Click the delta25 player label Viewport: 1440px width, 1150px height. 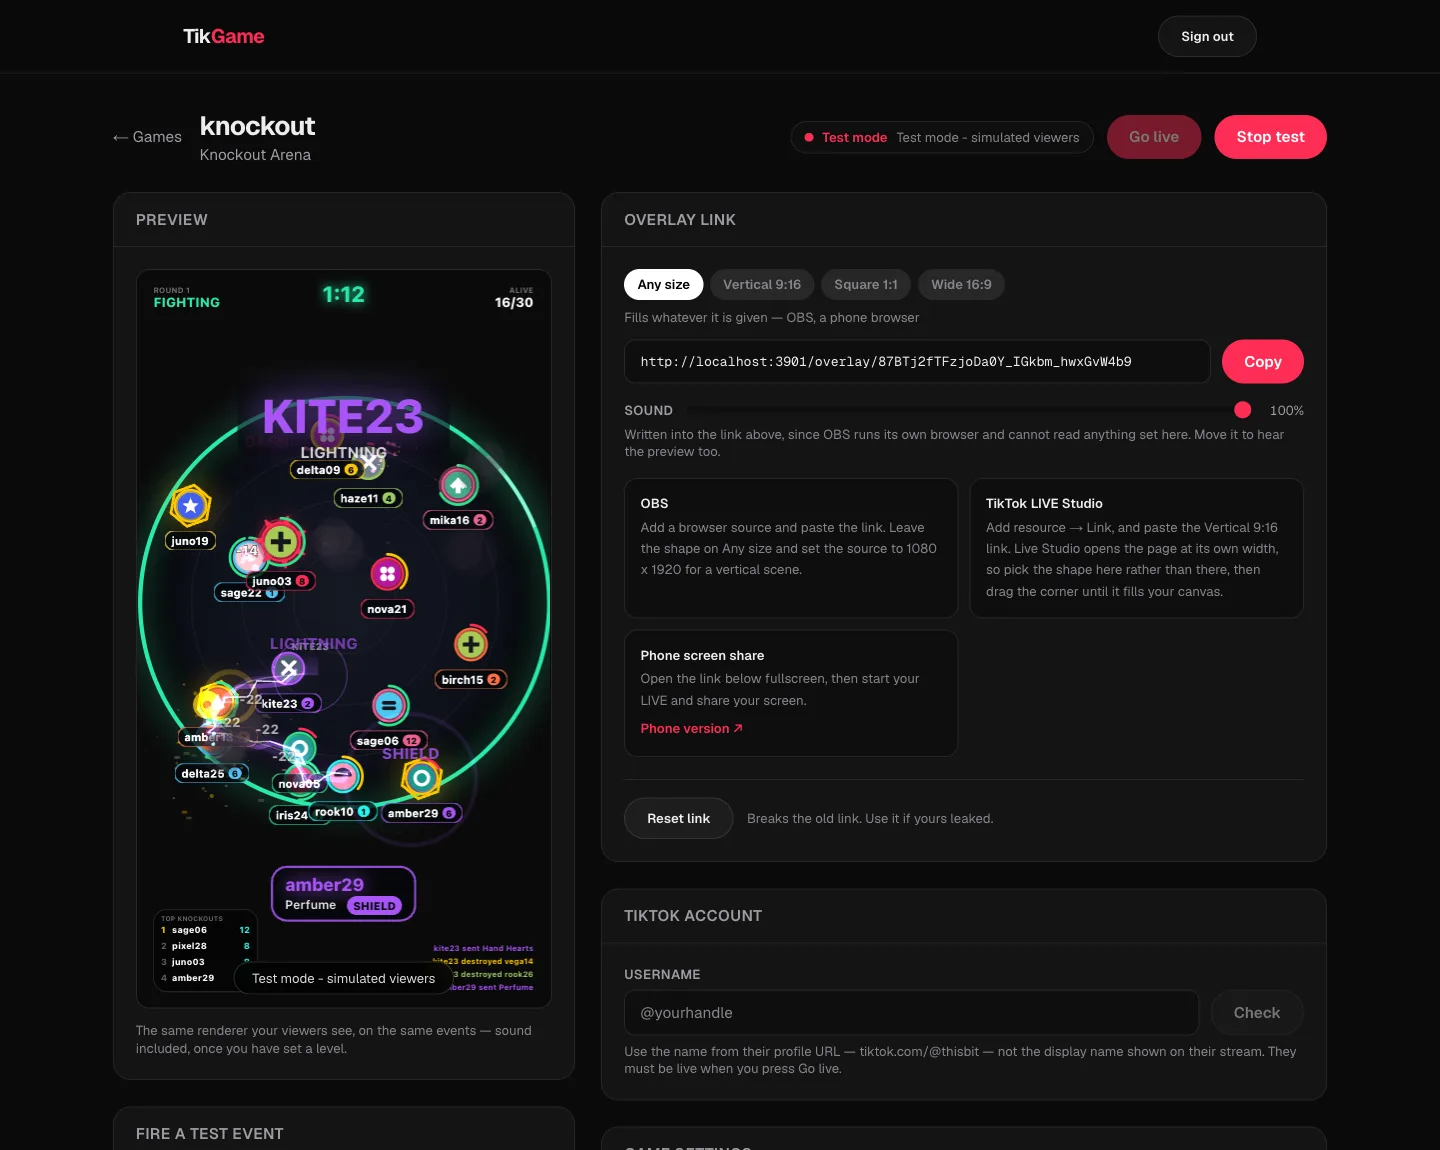[x=212, y=774]
